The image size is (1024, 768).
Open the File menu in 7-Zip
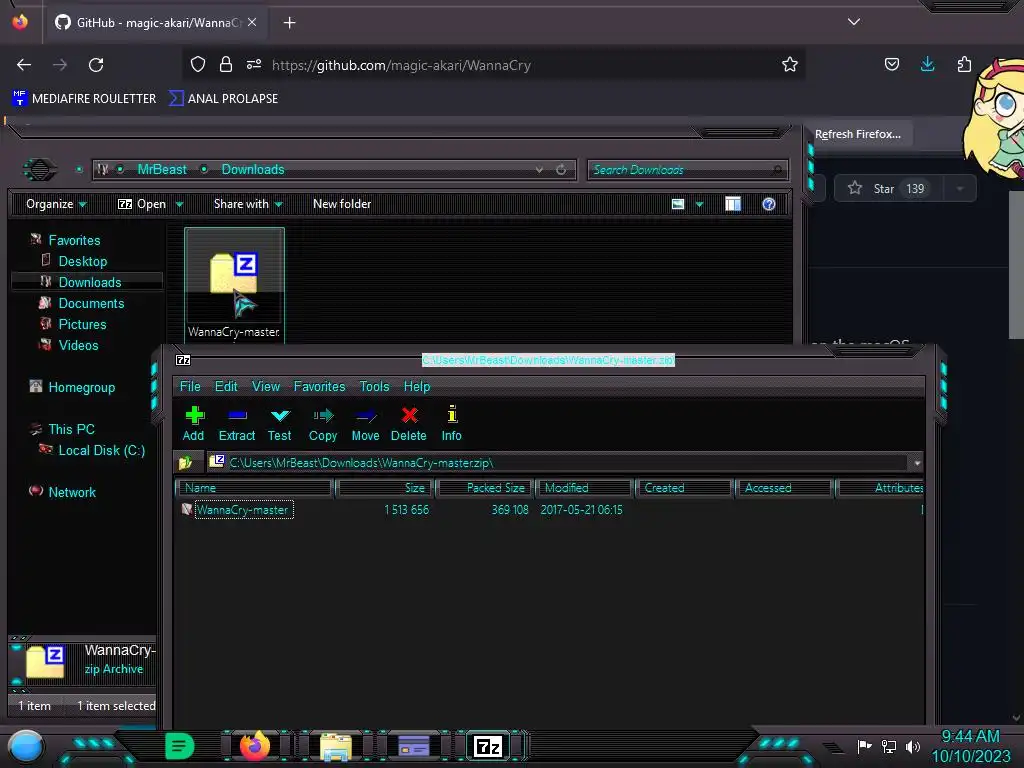(190, 387)
